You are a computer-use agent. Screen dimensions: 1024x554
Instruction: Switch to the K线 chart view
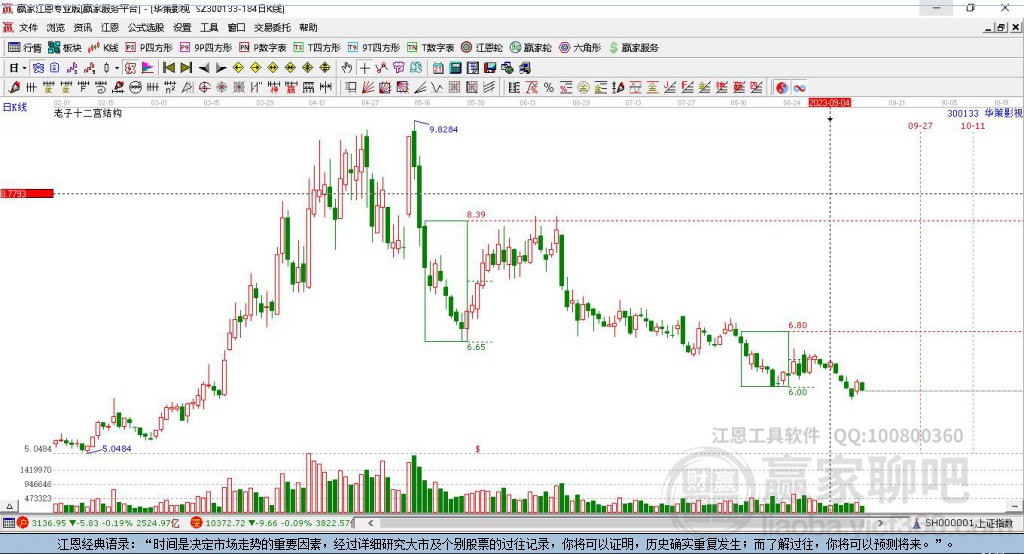click(x=103, y=48)
